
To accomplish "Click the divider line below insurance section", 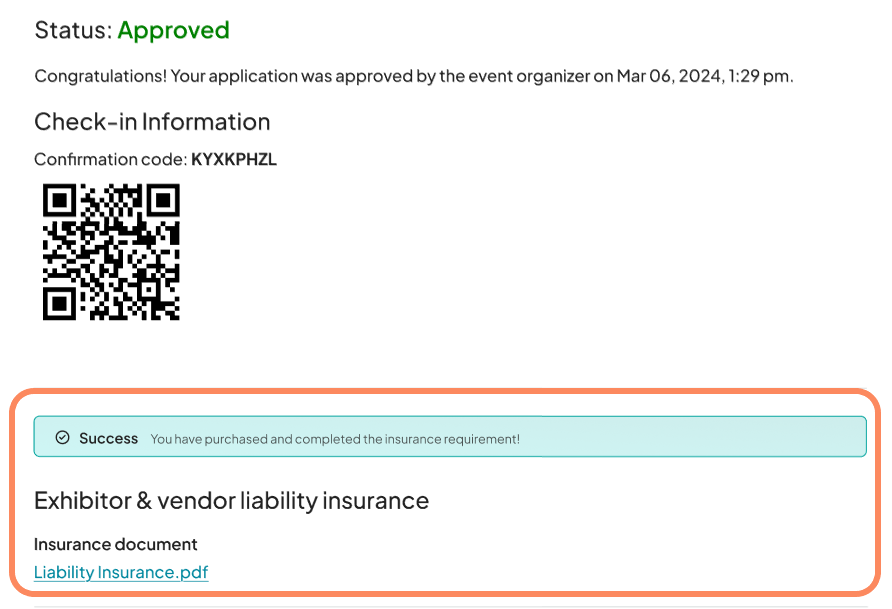I will 451,607.
